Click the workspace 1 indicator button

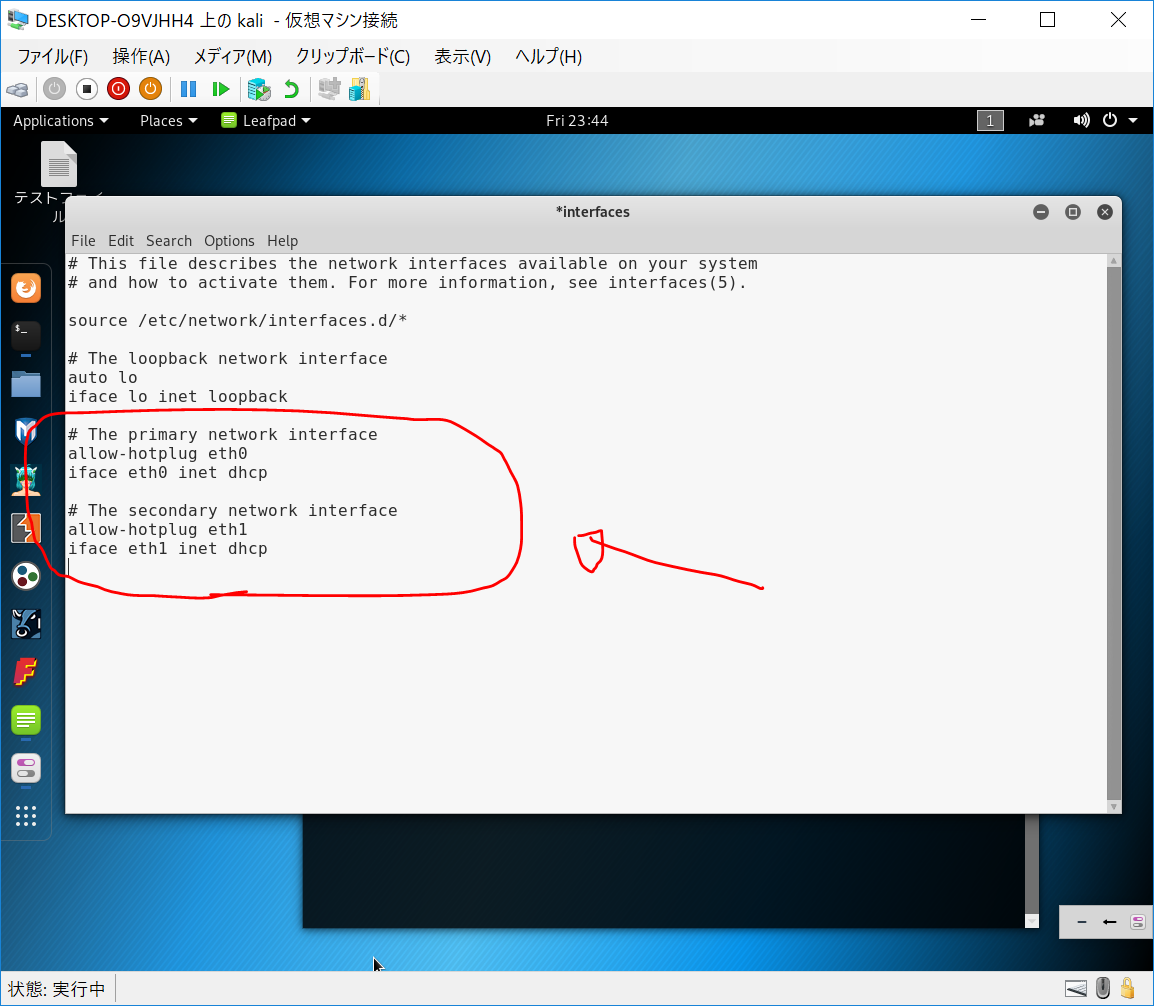989,121
